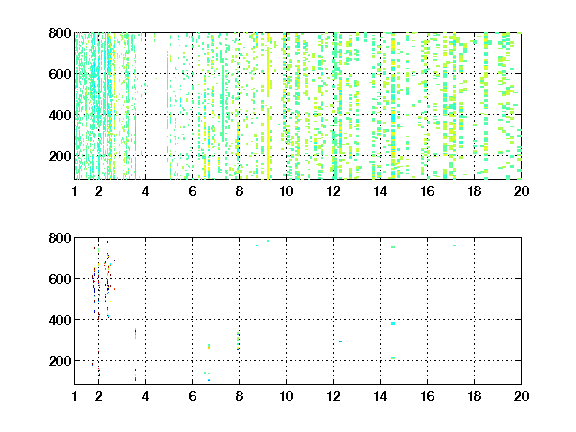Click x-axis tick label 20 under top plot
The height and width of the screenshot is (432, 576).
pyautogui.click(x=521, y=191)
